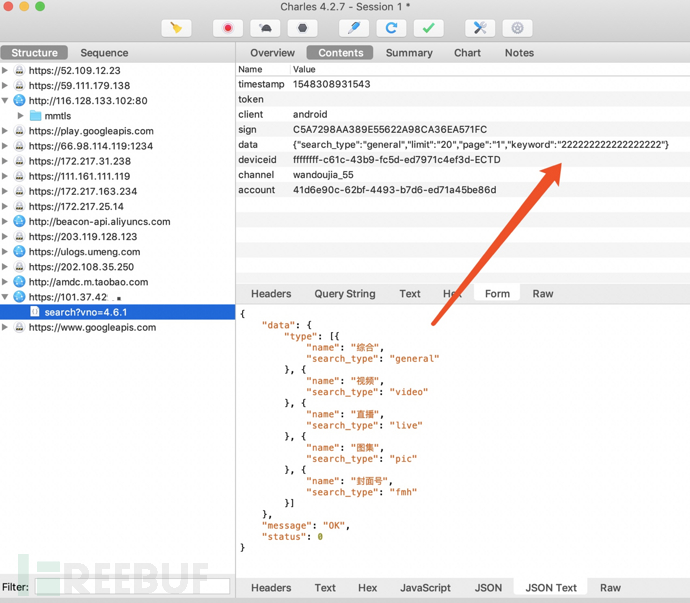Show request Headers tab
The image size is (690, 603).
[271, 294]
